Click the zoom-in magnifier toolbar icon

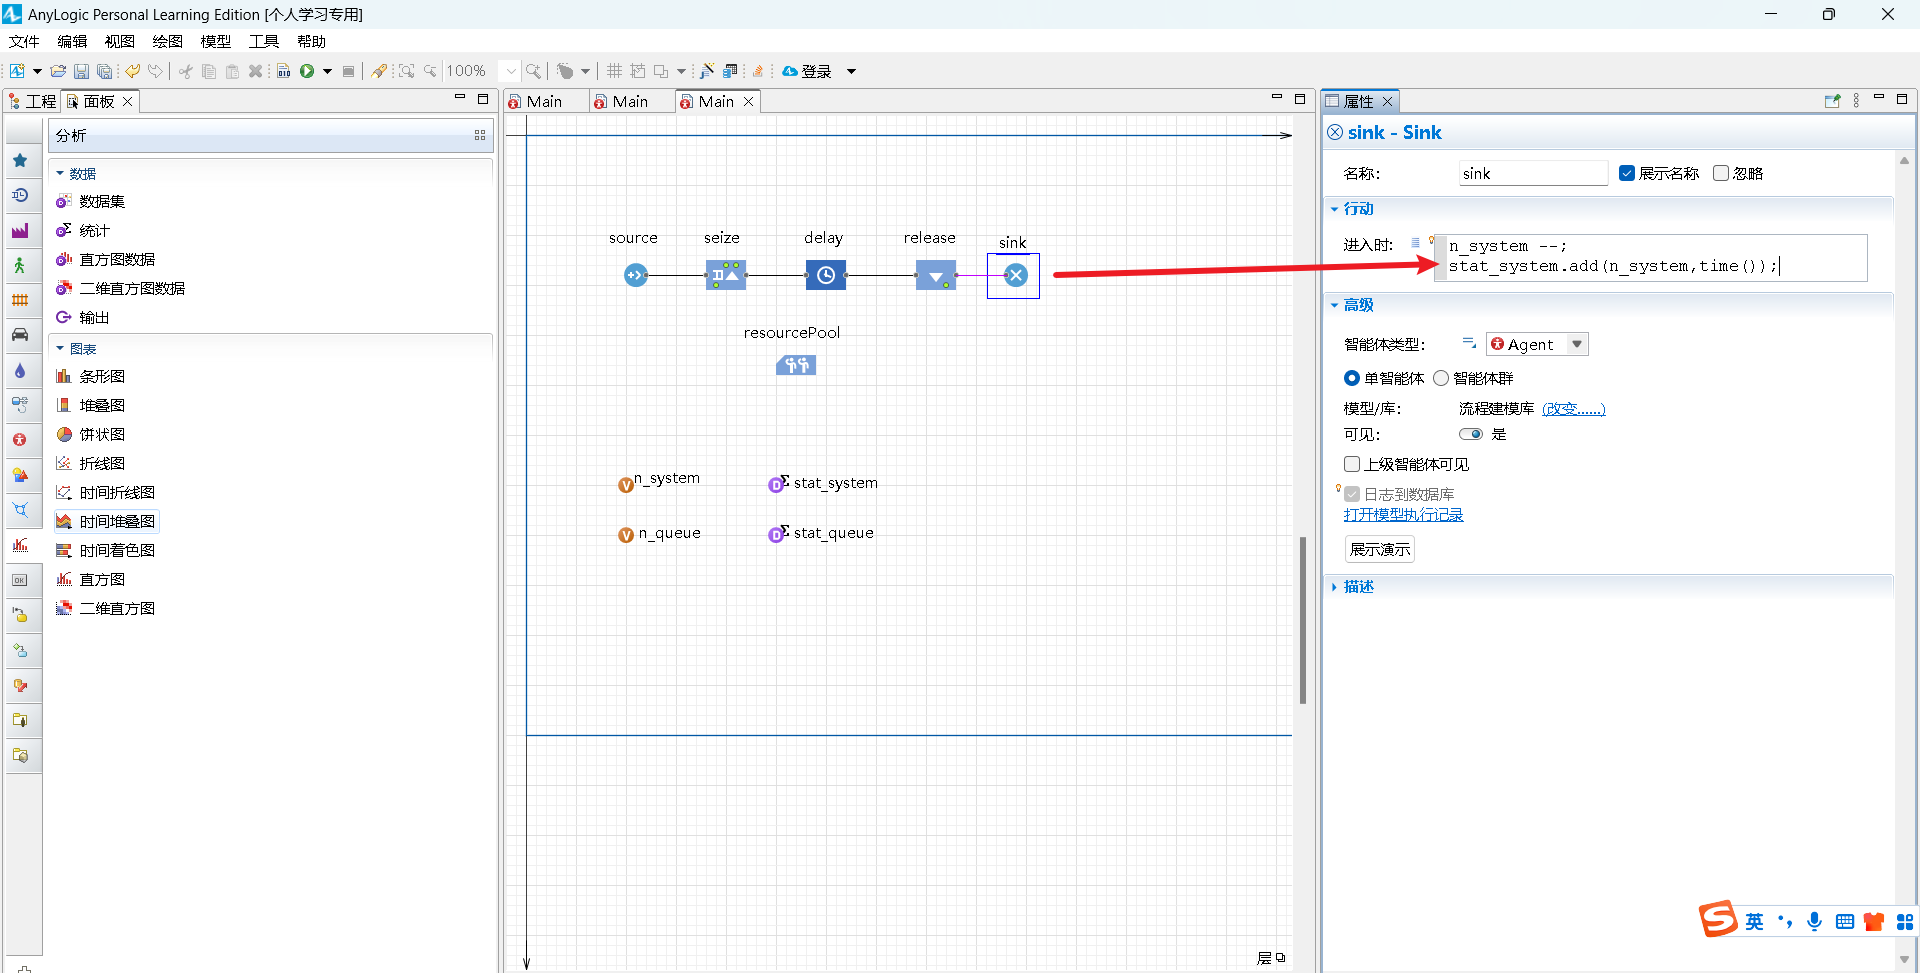[x=533, y=71]
